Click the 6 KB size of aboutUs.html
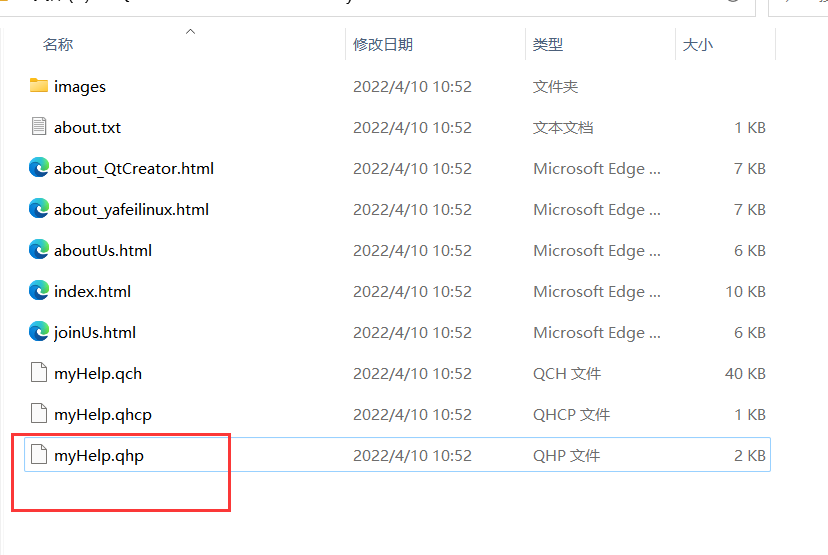Screen dimensions: 828x555 [x=750, y=250]
